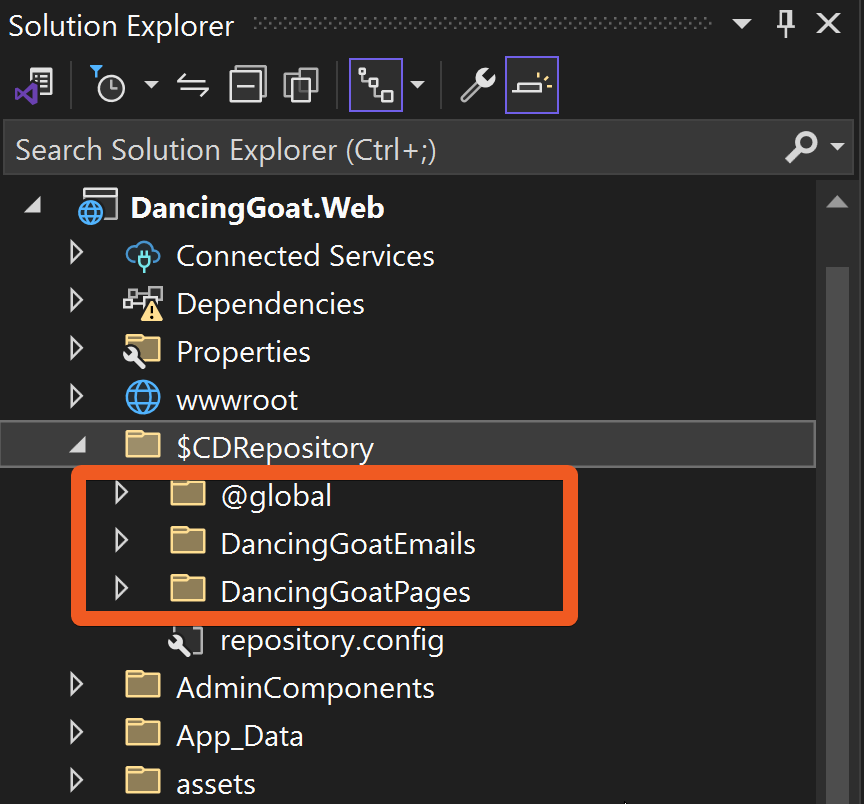Viewport: 864px width, 804px height.
Task: Collapse the $CDRepository folder
Action: [77, 446]
